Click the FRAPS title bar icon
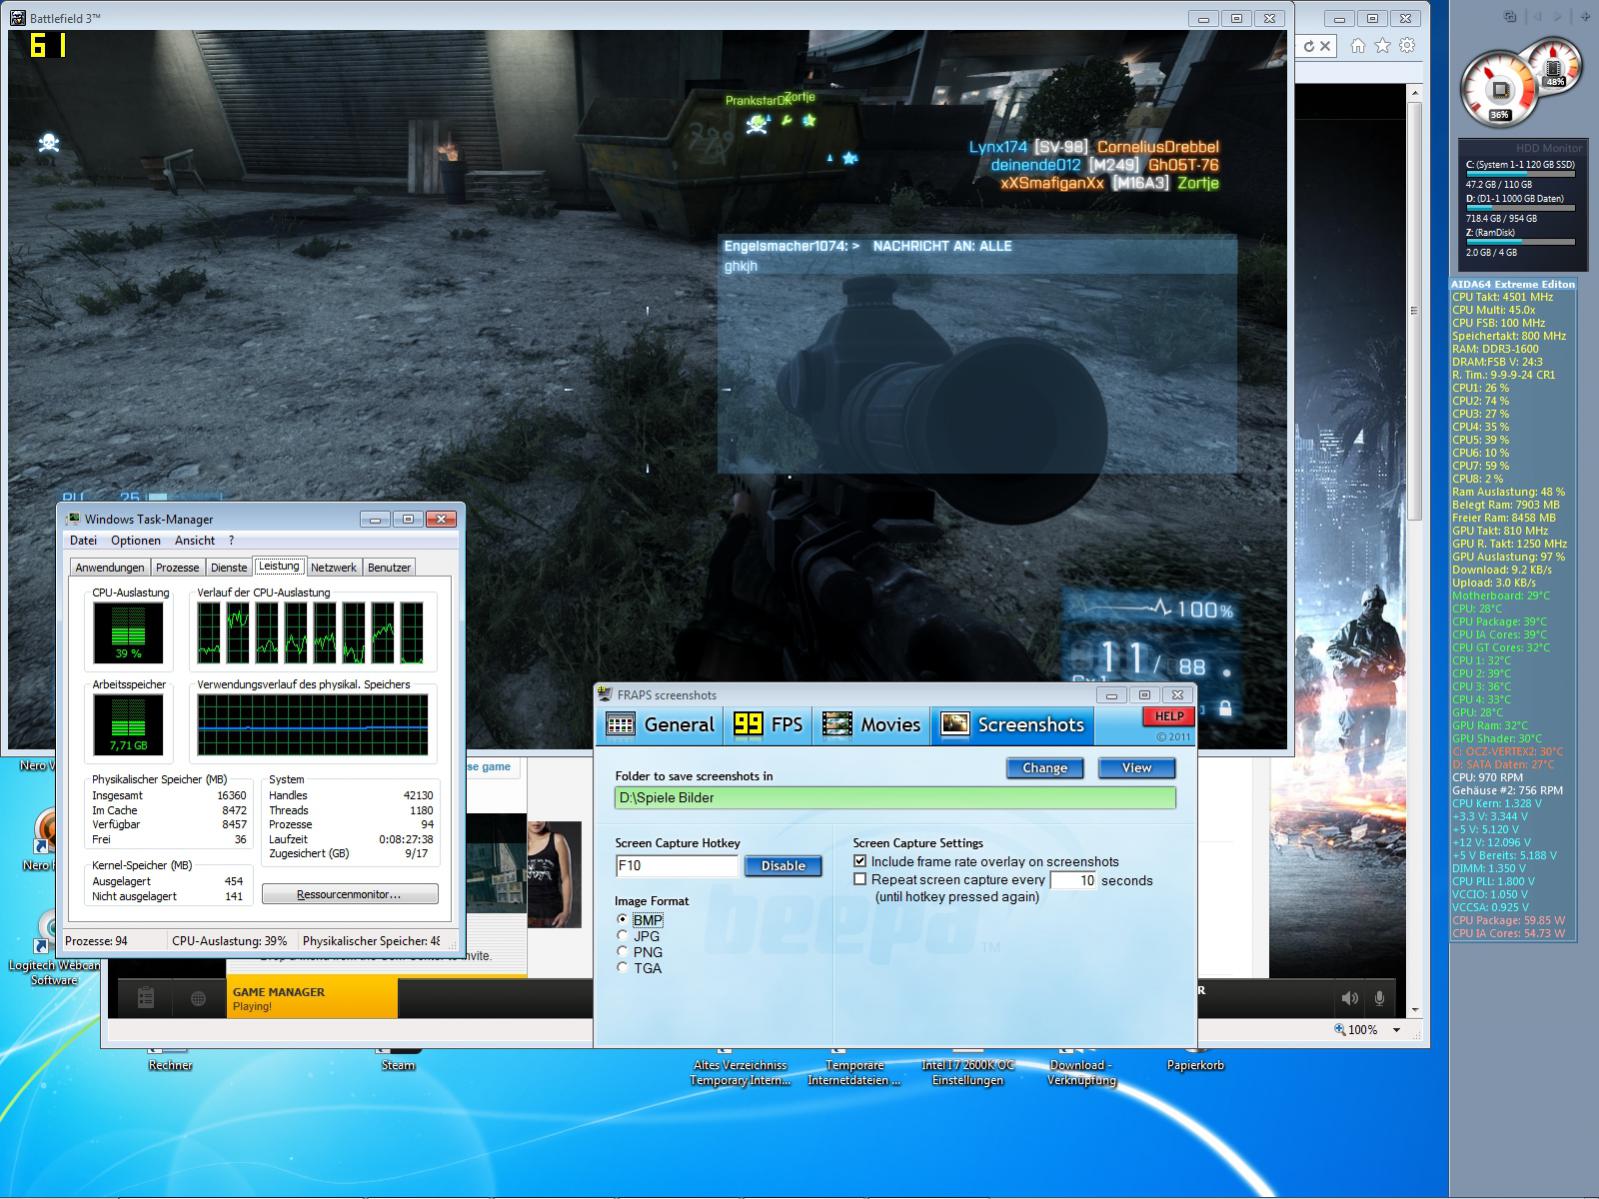Screen dimensions: 1599x1199 [x=606, y=695]
